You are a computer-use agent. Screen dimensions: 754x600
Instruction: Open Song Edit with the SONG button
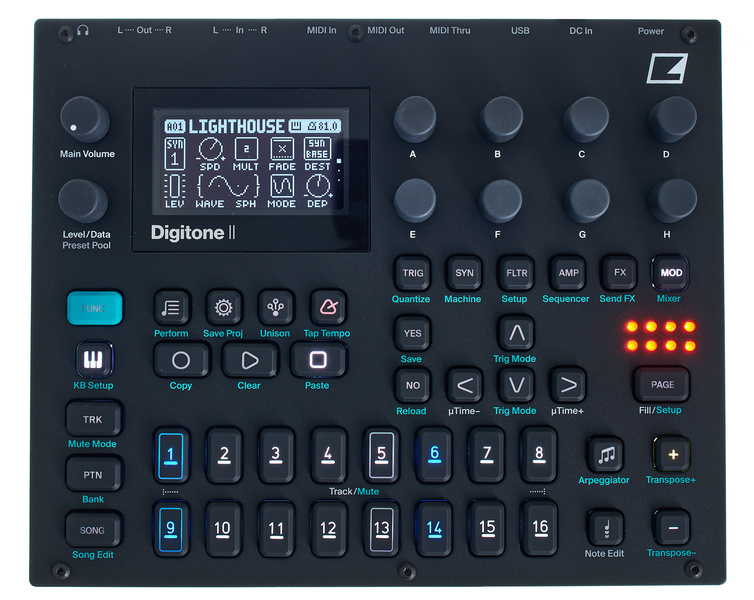[93, 530]
